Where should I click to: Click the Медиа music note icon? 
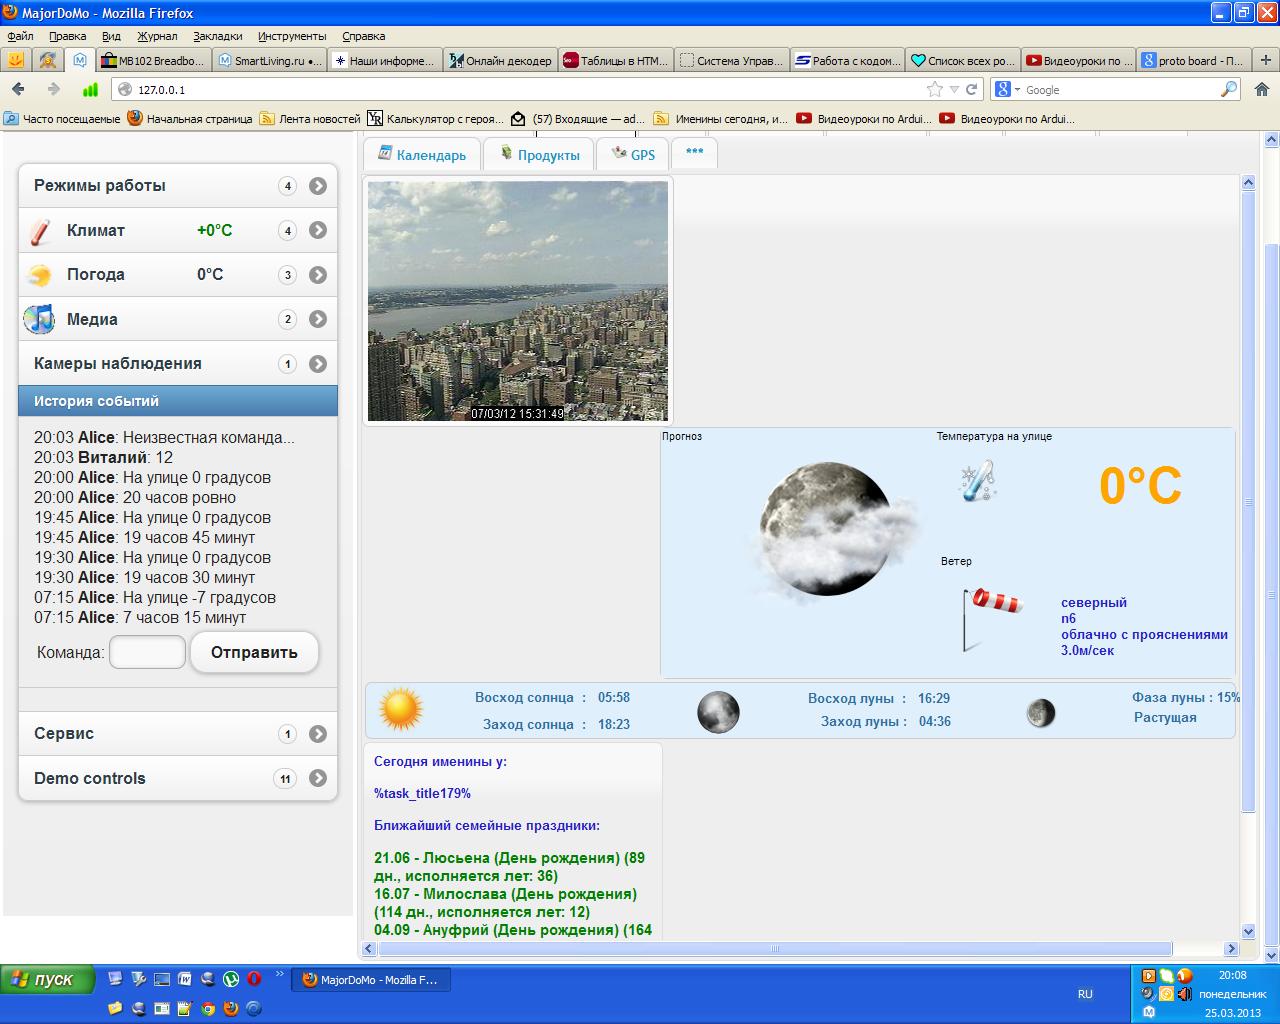point(40,319)
